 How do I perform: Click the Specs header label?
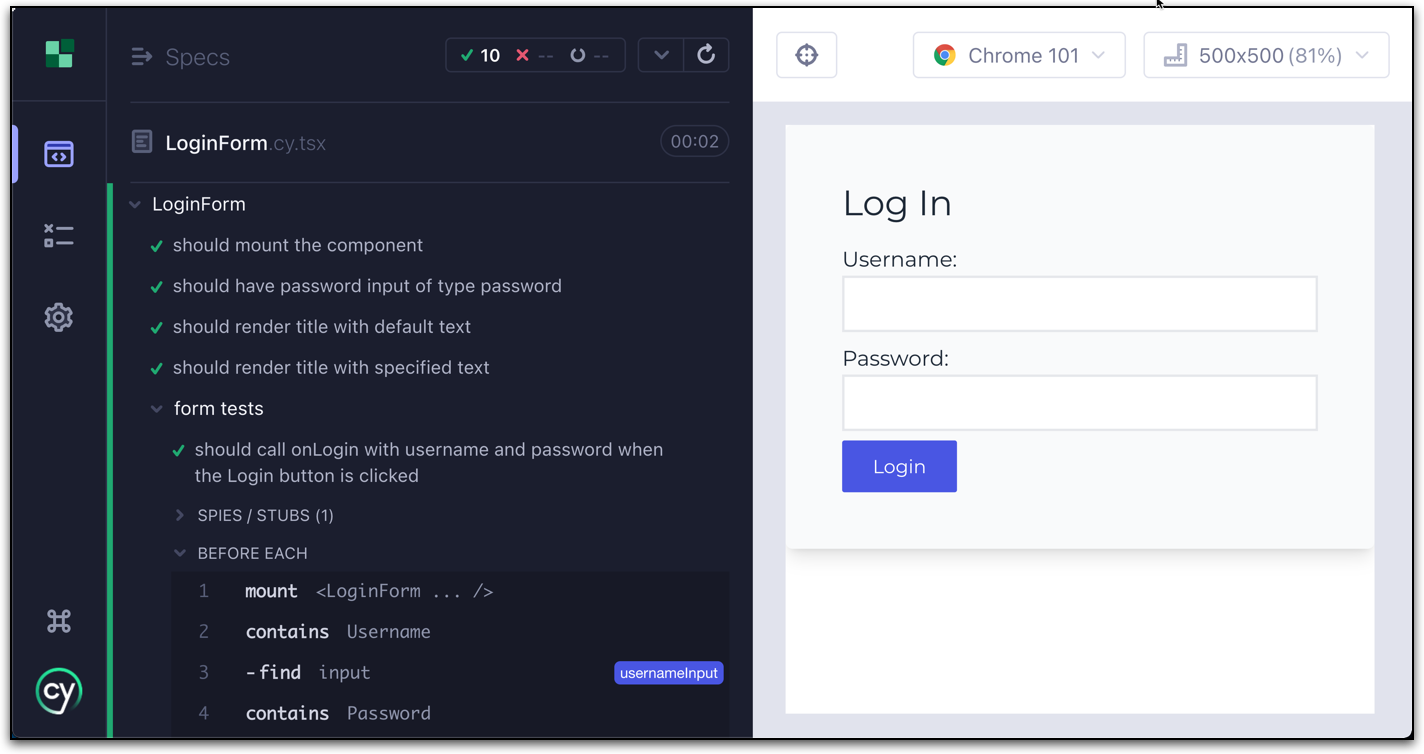[197, 57]
